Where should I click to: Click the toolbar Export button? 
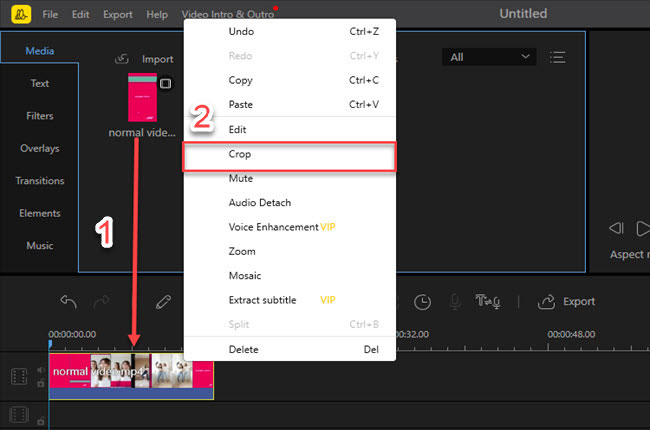(x=566, y=301)
